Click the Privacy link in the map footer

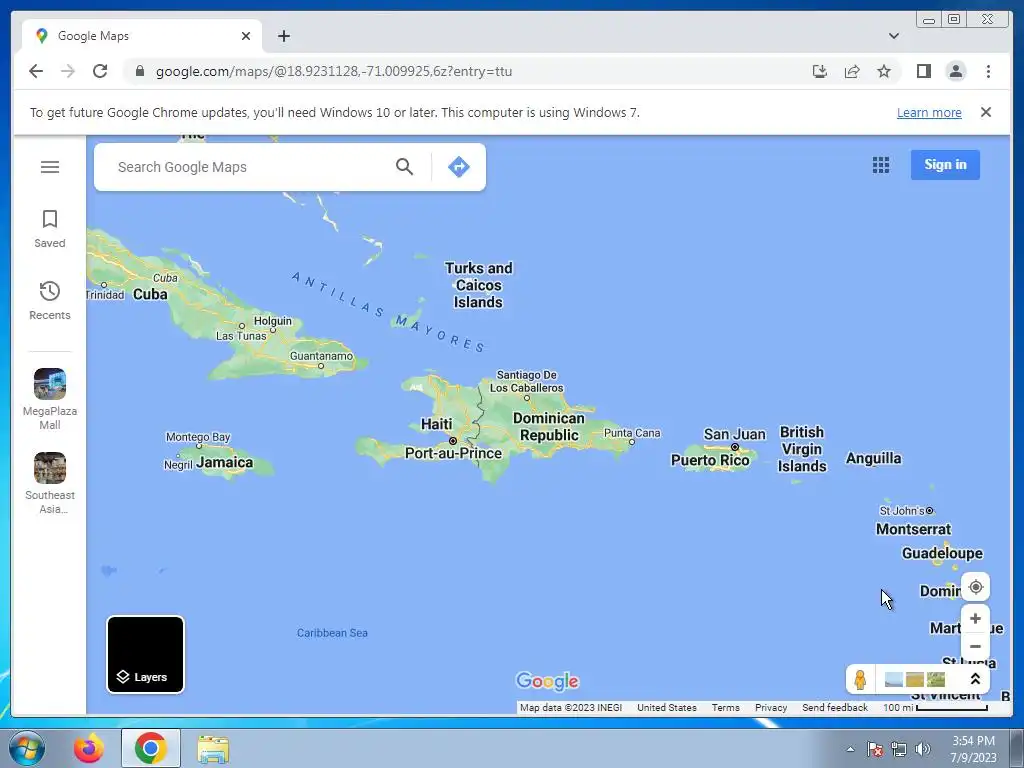click(x=771, y=707)
